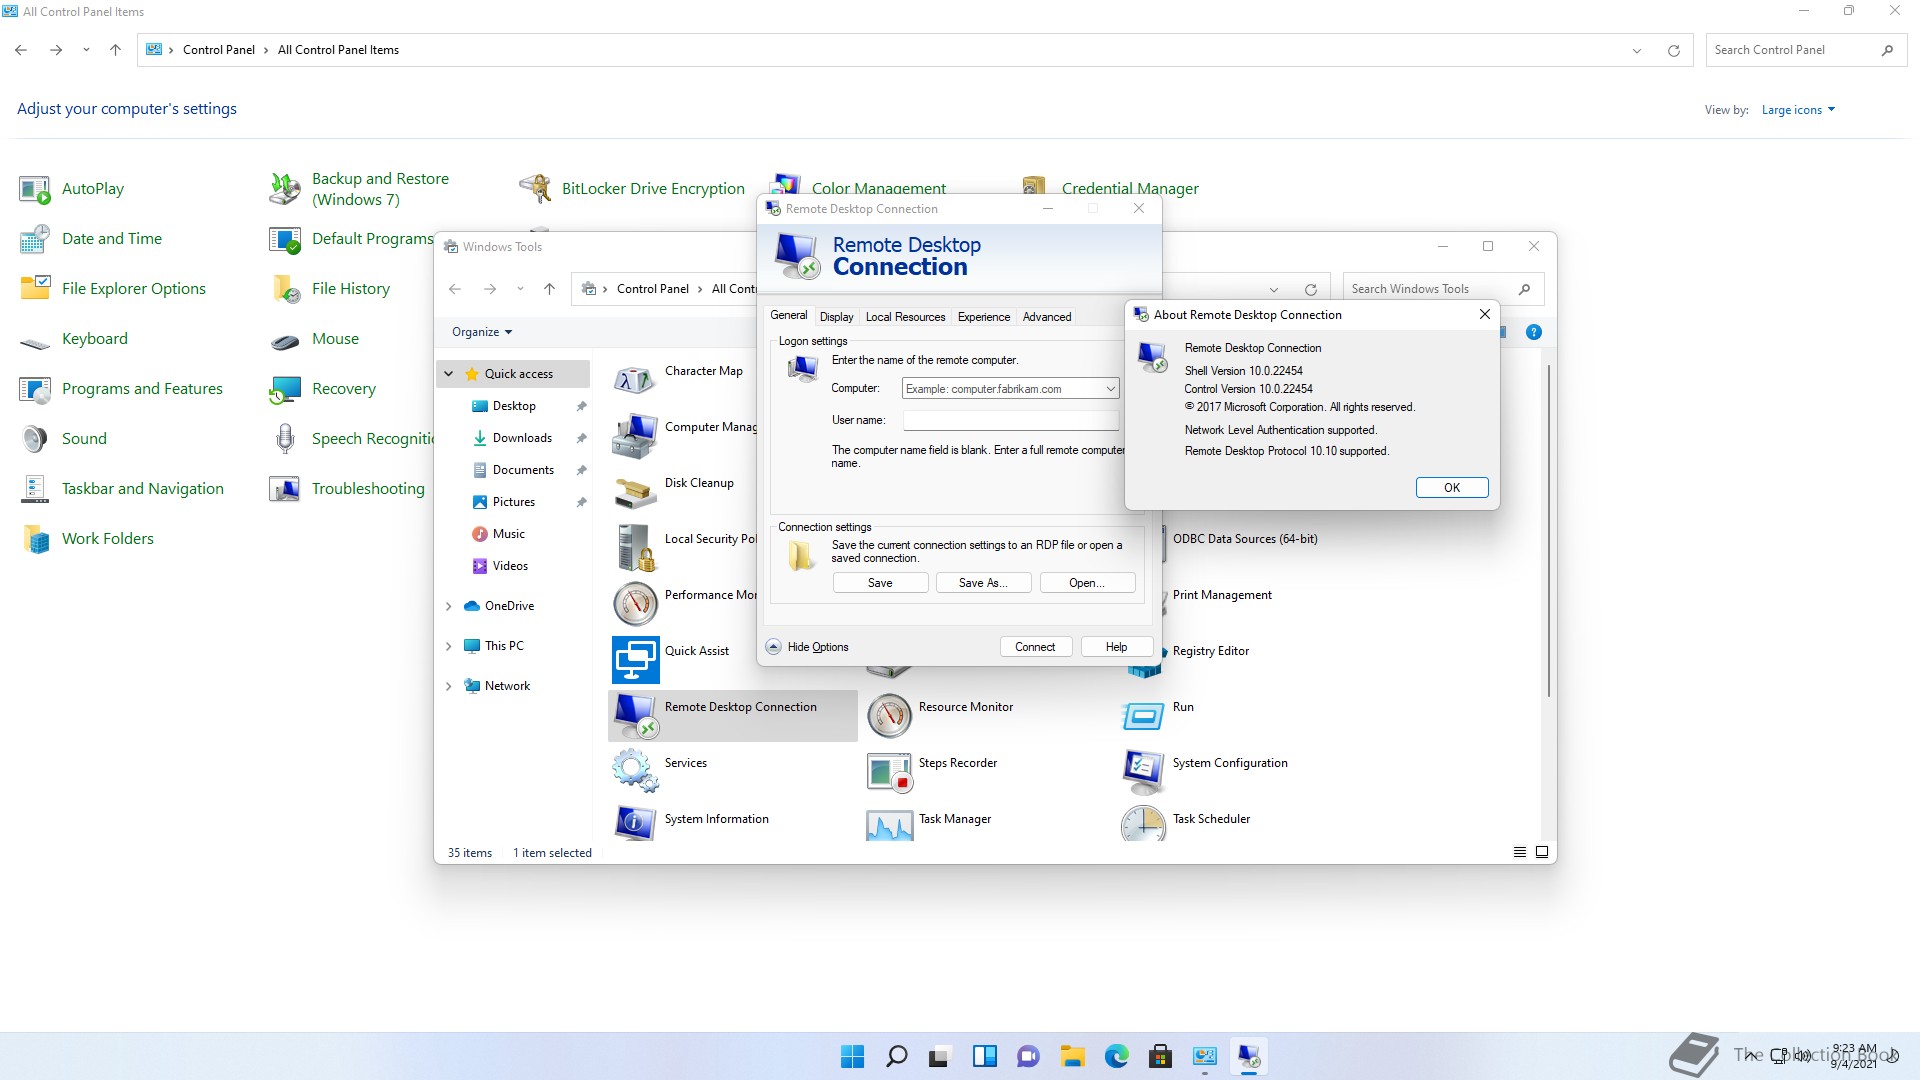Select Task Manager in Windows Tools
This screenshot has width=1920, height=1080.
coord(954,819)
